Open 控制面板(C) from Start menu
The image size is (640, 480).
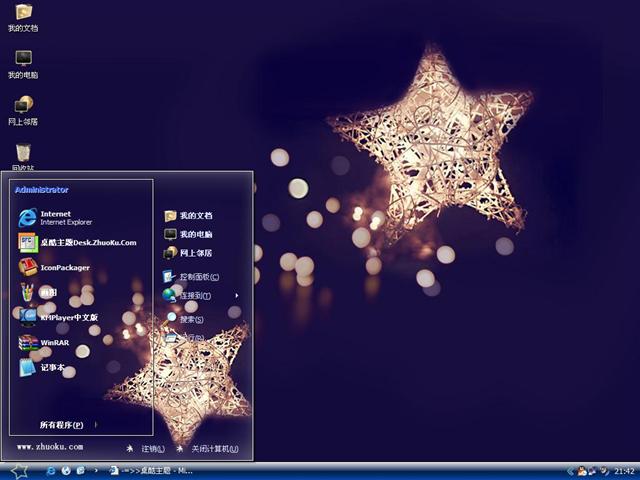pyautogui.click(x=198, y=277)
